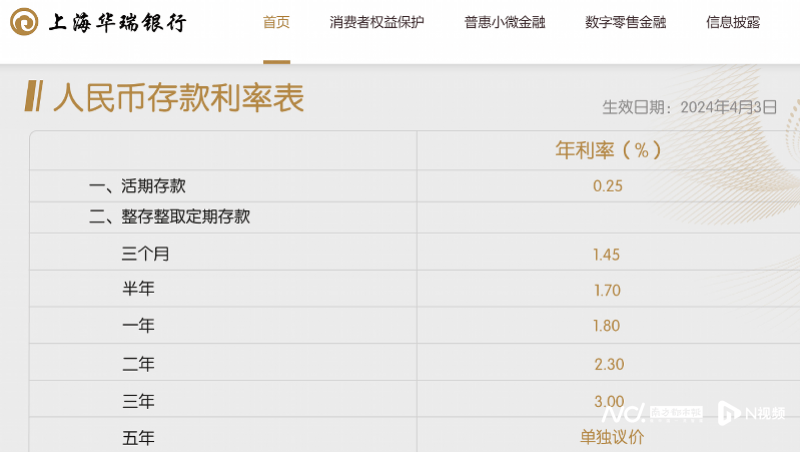
Task: Select the 二、整存整取定期存款 row label
Action: 169,217
